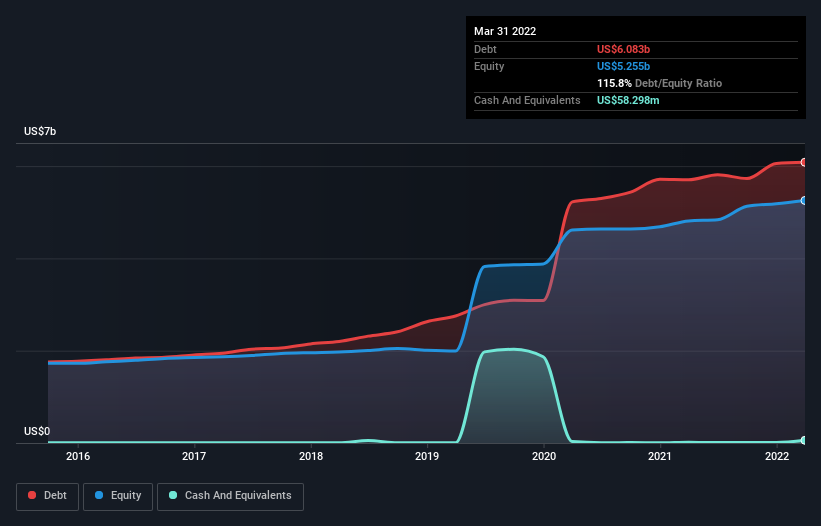
Task: Click the US$7b axis label
Action: pyautogui.click(x=40, y=131)
